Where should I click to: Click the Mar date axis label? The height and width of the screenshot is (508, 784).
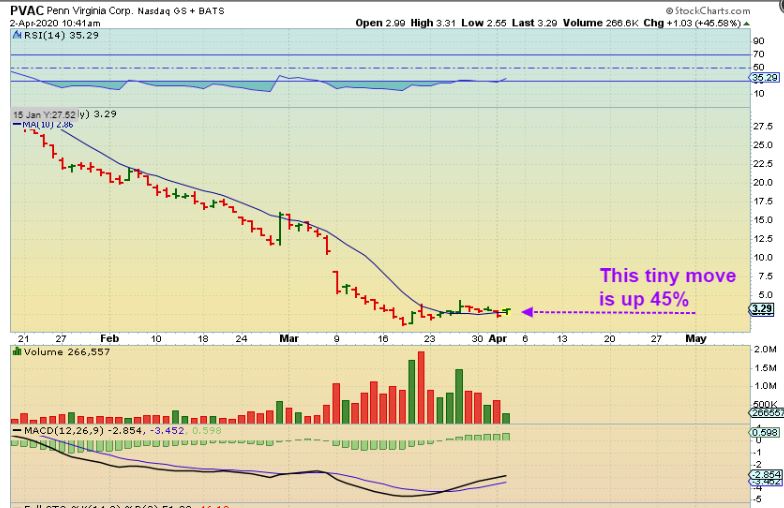tap(288, 338)
